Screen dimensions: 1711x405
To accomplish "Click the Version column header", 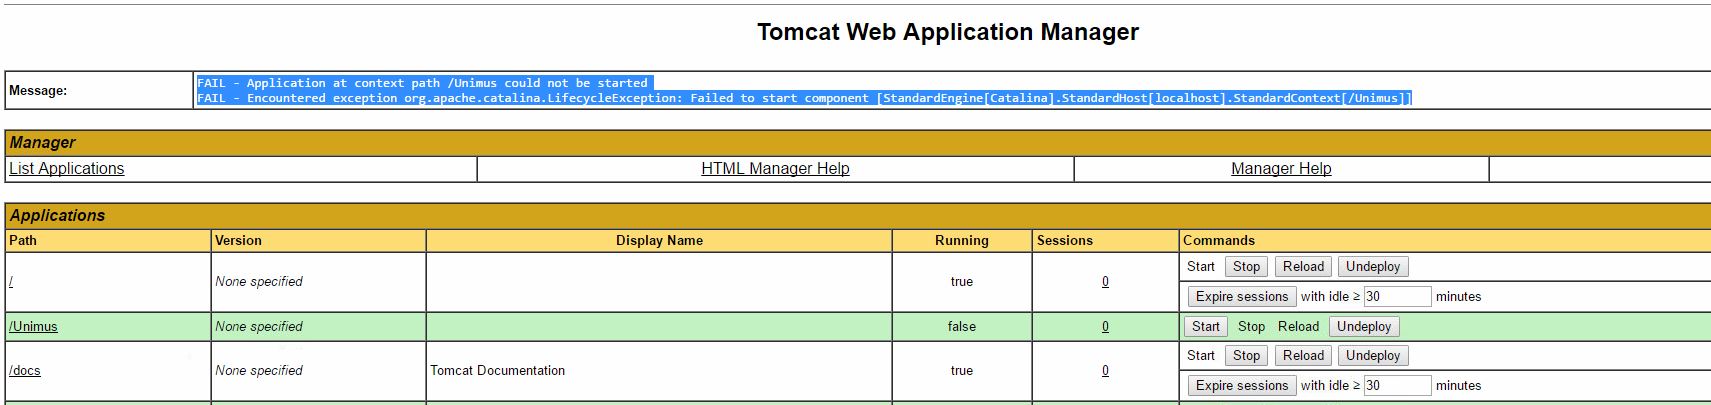I will 318,240.
